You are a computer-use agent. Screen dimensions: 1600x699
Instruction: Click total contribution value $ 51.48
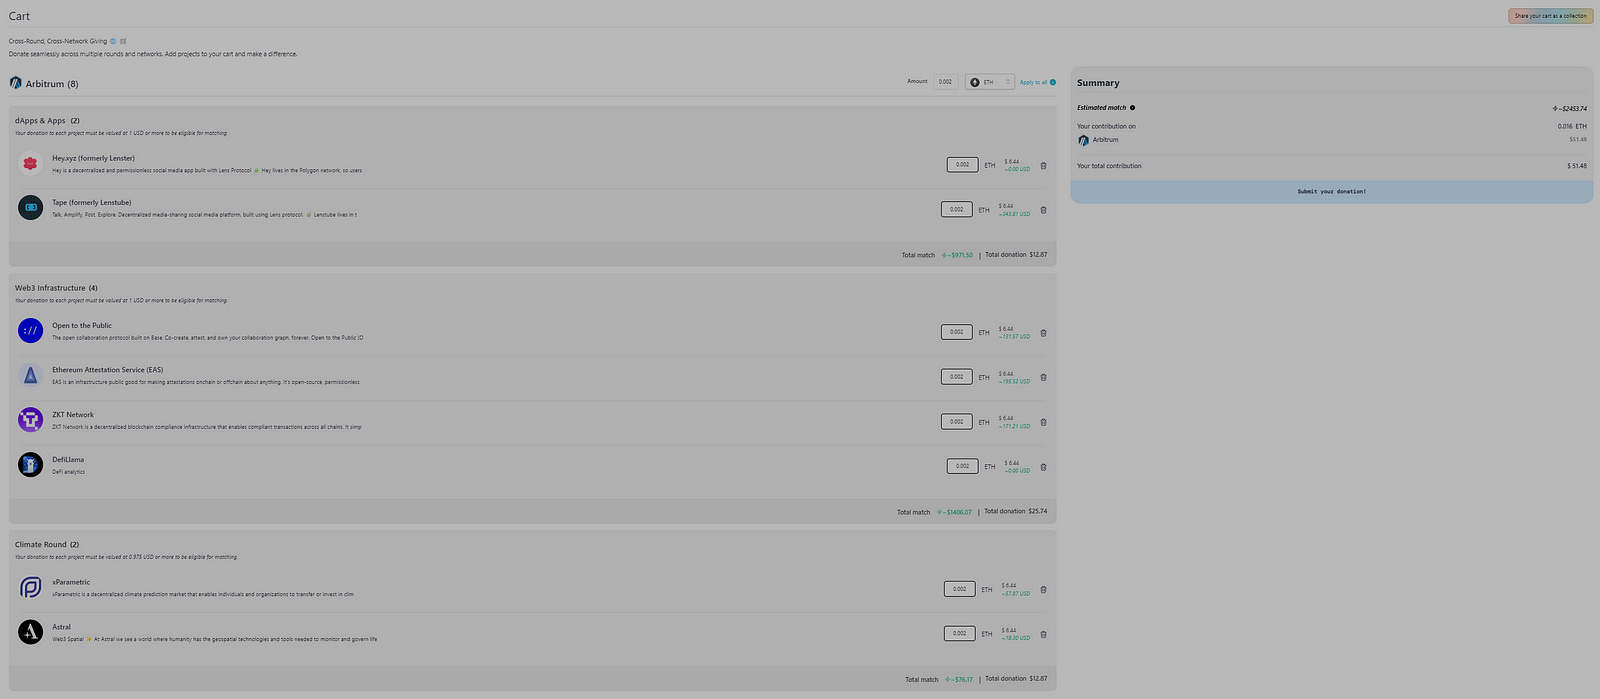pos(1577,166)
